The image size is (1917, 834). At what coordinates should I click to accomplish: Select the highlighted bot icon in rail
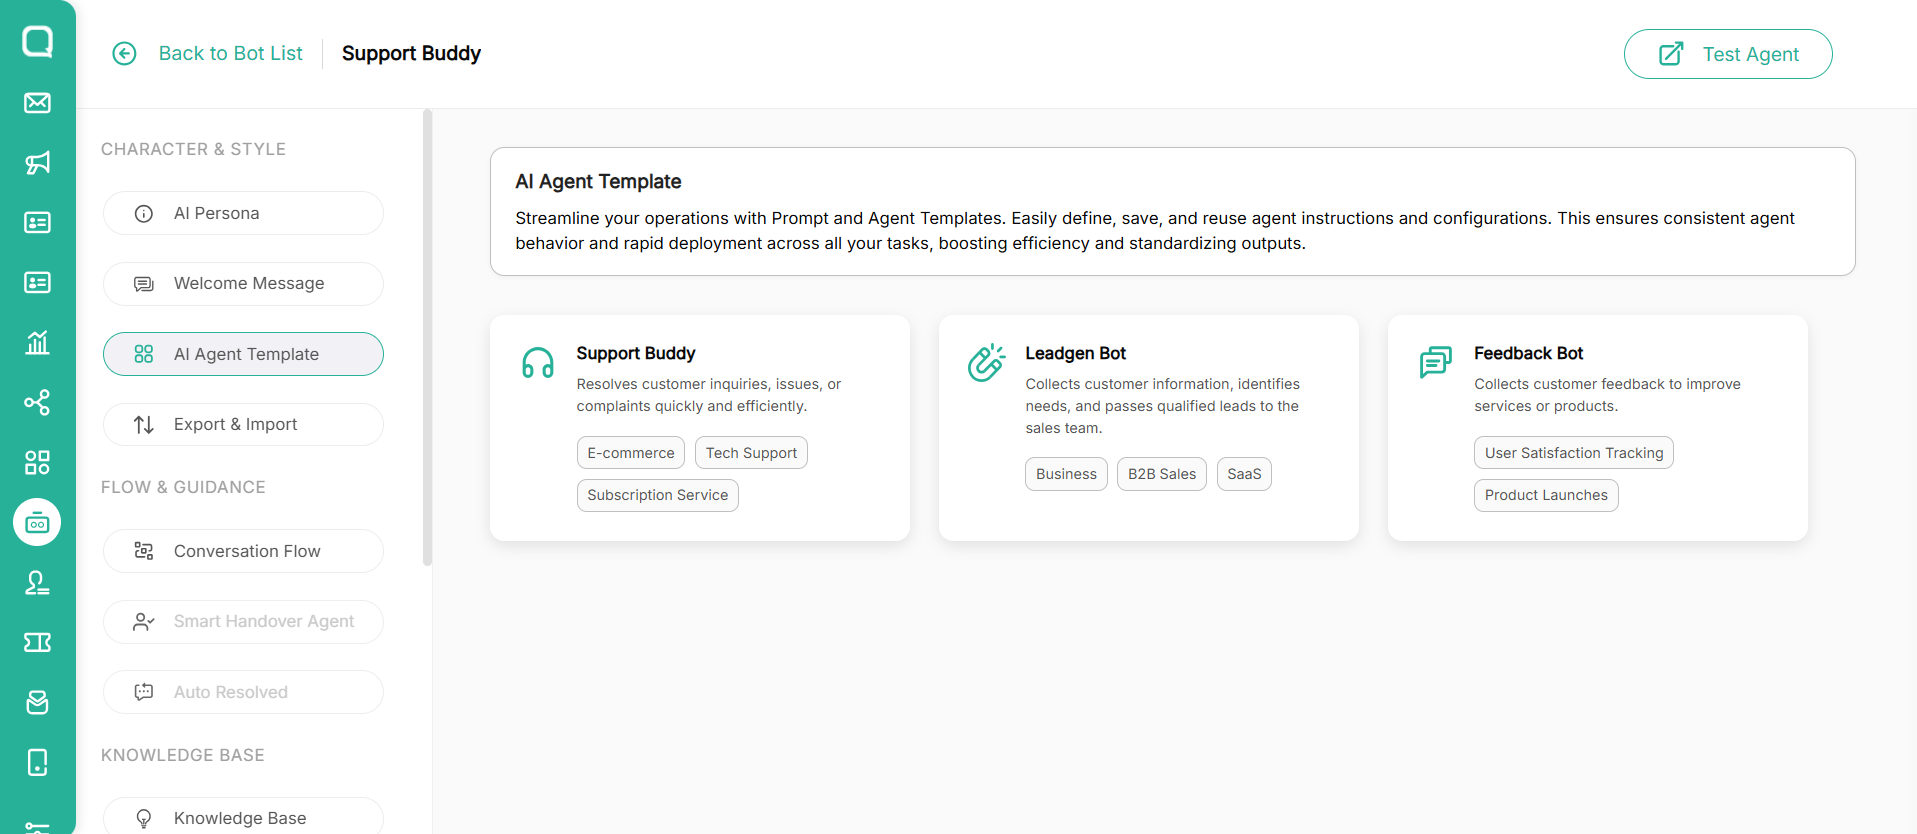[38, 523]
